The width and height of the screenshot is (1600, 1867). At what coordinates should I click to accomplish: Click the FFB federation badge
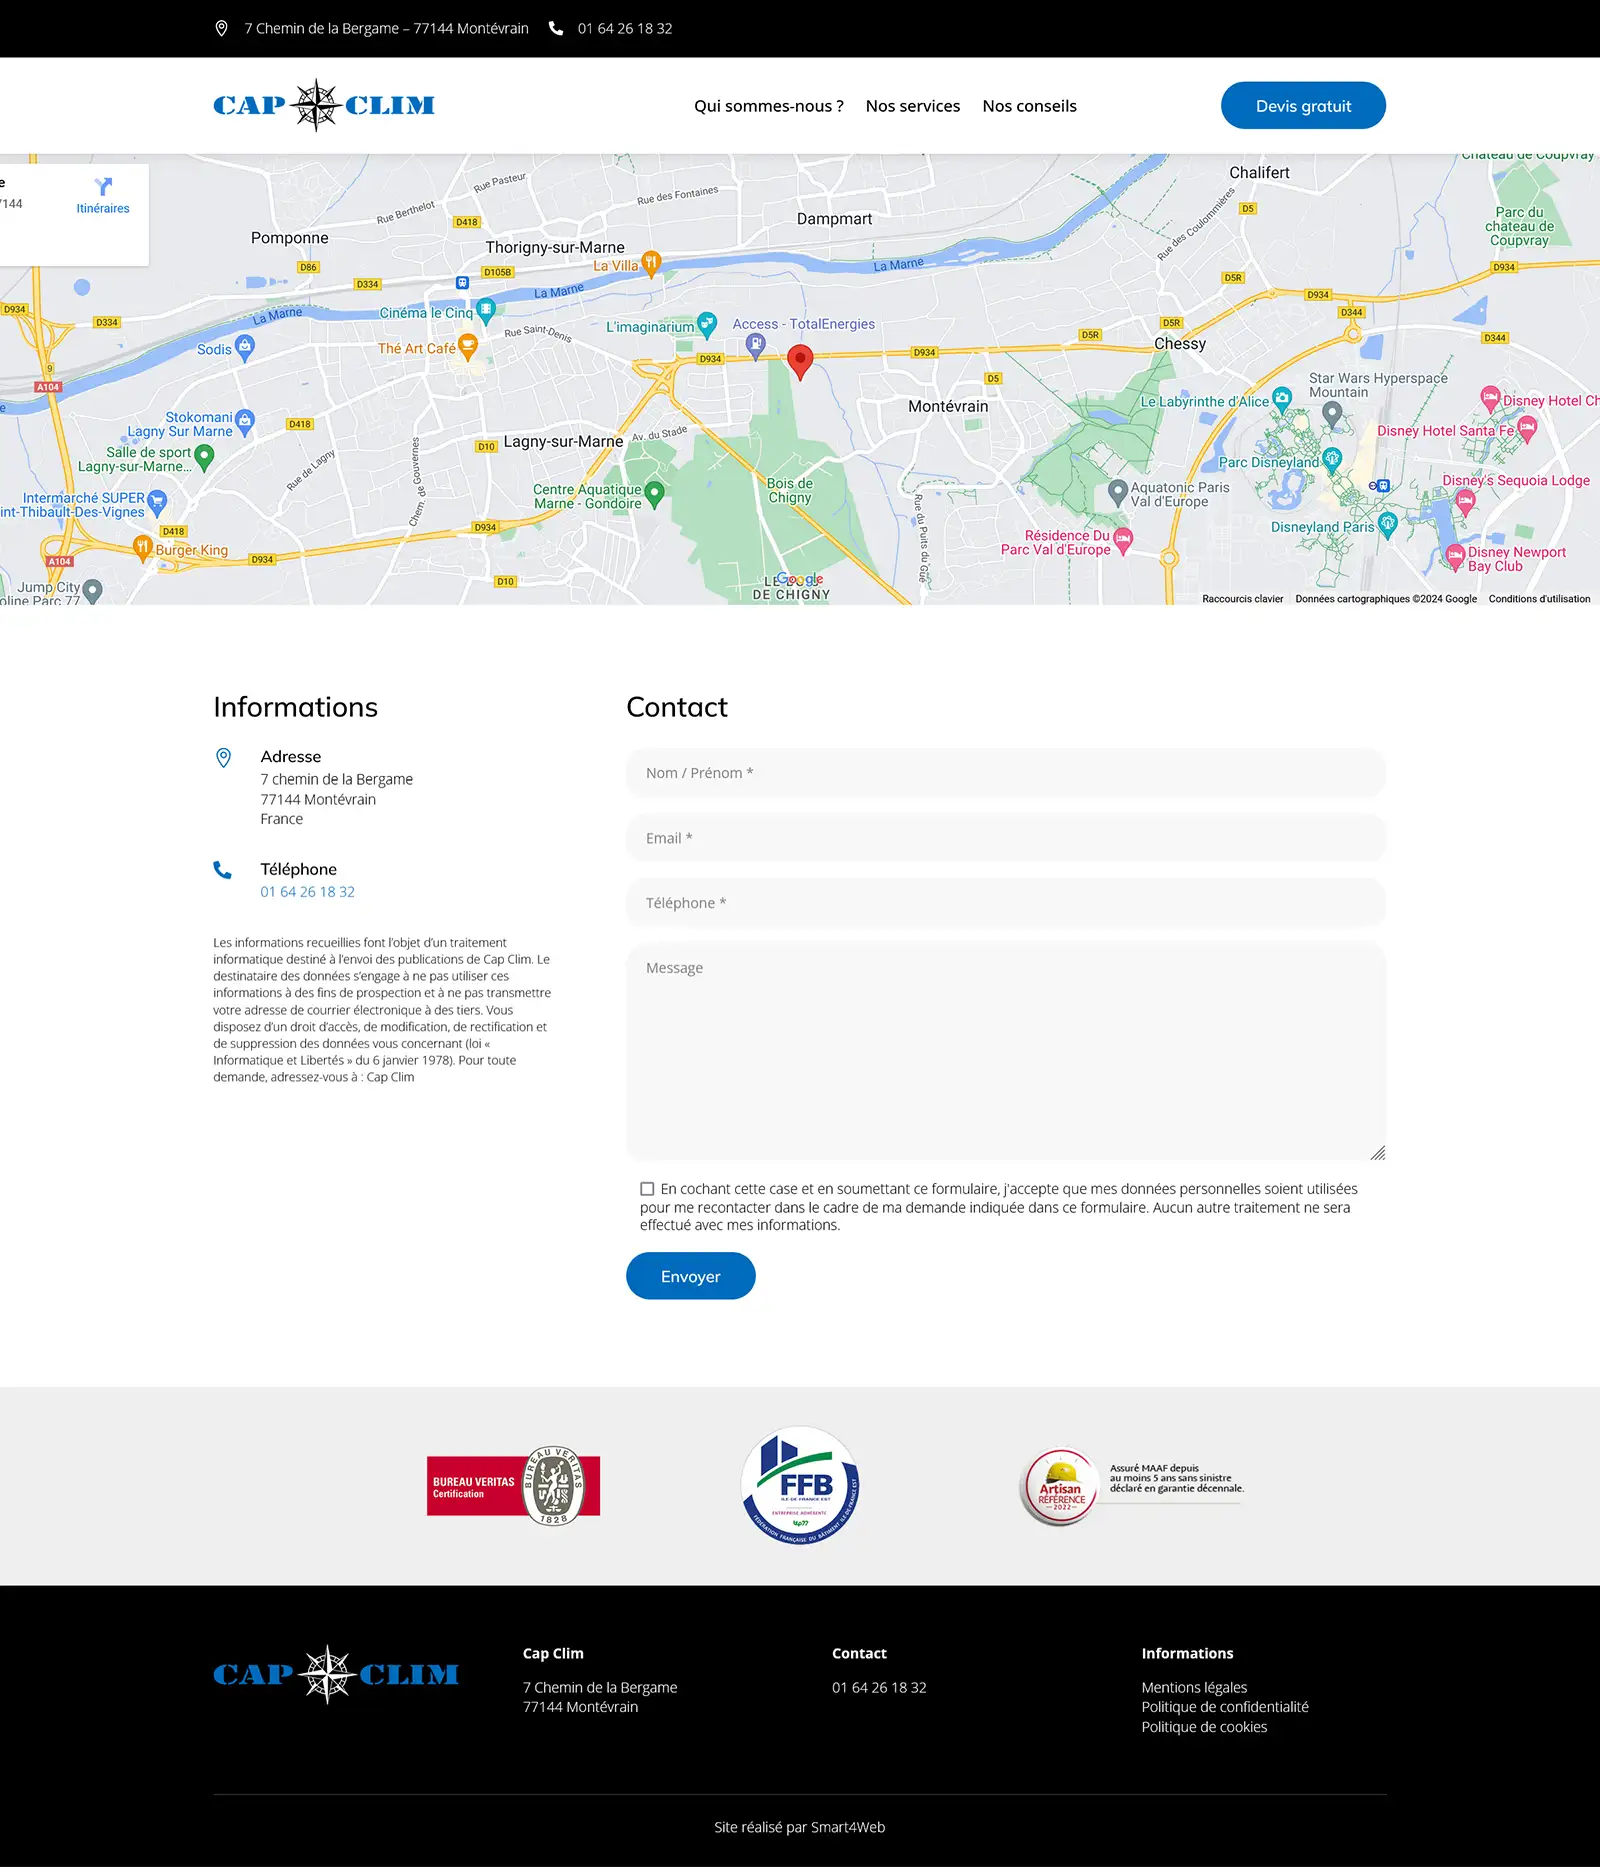[x=800, y=1486]
